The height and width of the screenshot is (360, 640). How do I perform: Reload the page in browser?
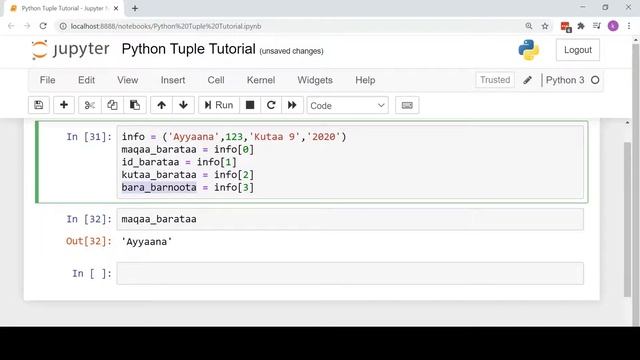pos(43,26)
